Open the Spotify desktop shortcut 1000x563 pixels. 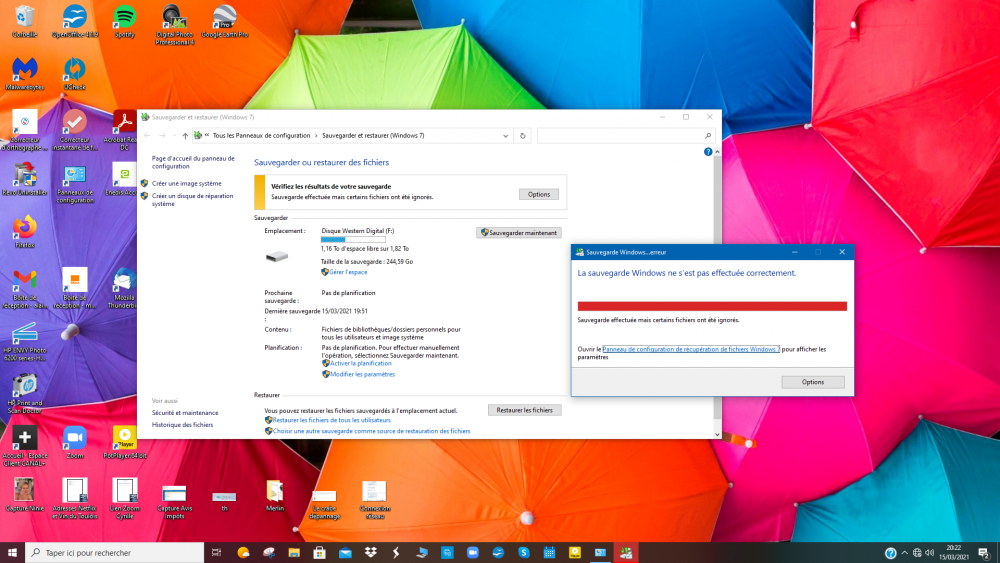pyautogui.click(x=124, y=18)
